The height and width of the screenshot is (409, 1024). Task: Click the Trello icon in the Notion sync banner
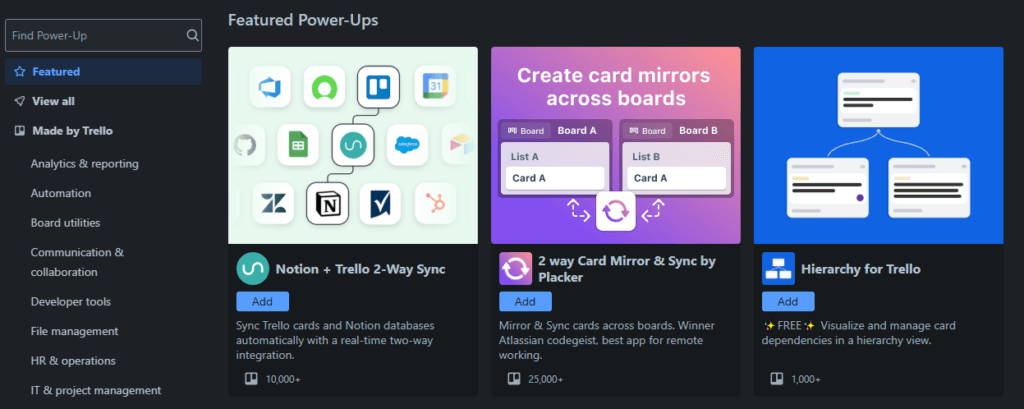tap(378, 87)
